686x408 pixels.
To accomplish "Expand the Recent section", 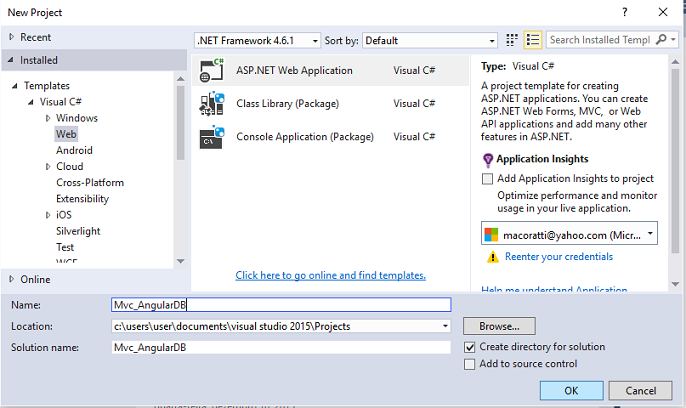I will click(11, 37).
